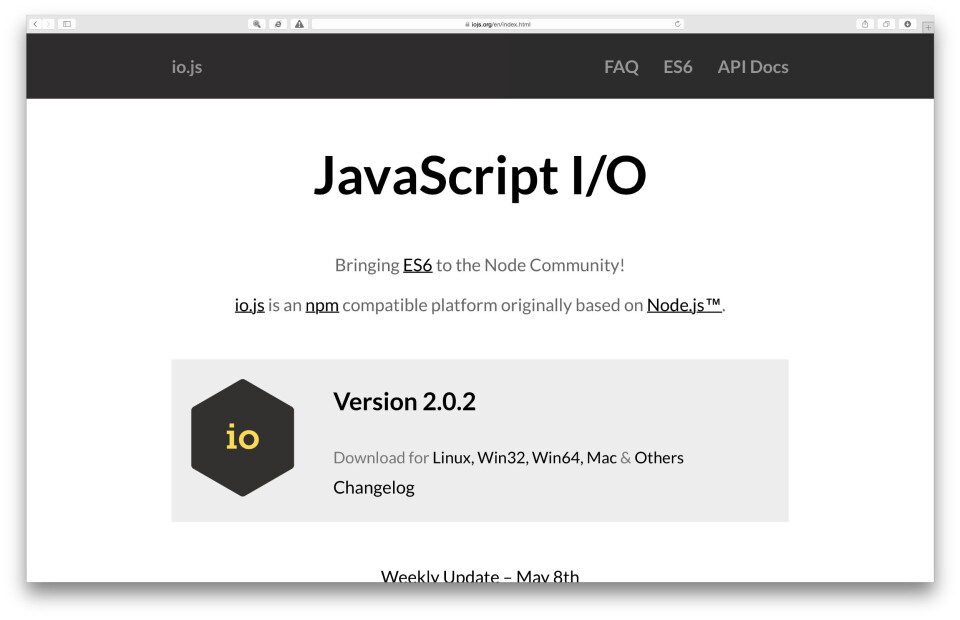Click the magnifier extension icon in toolbar
This screenshot has height=620, width=960.
[257, 24]
